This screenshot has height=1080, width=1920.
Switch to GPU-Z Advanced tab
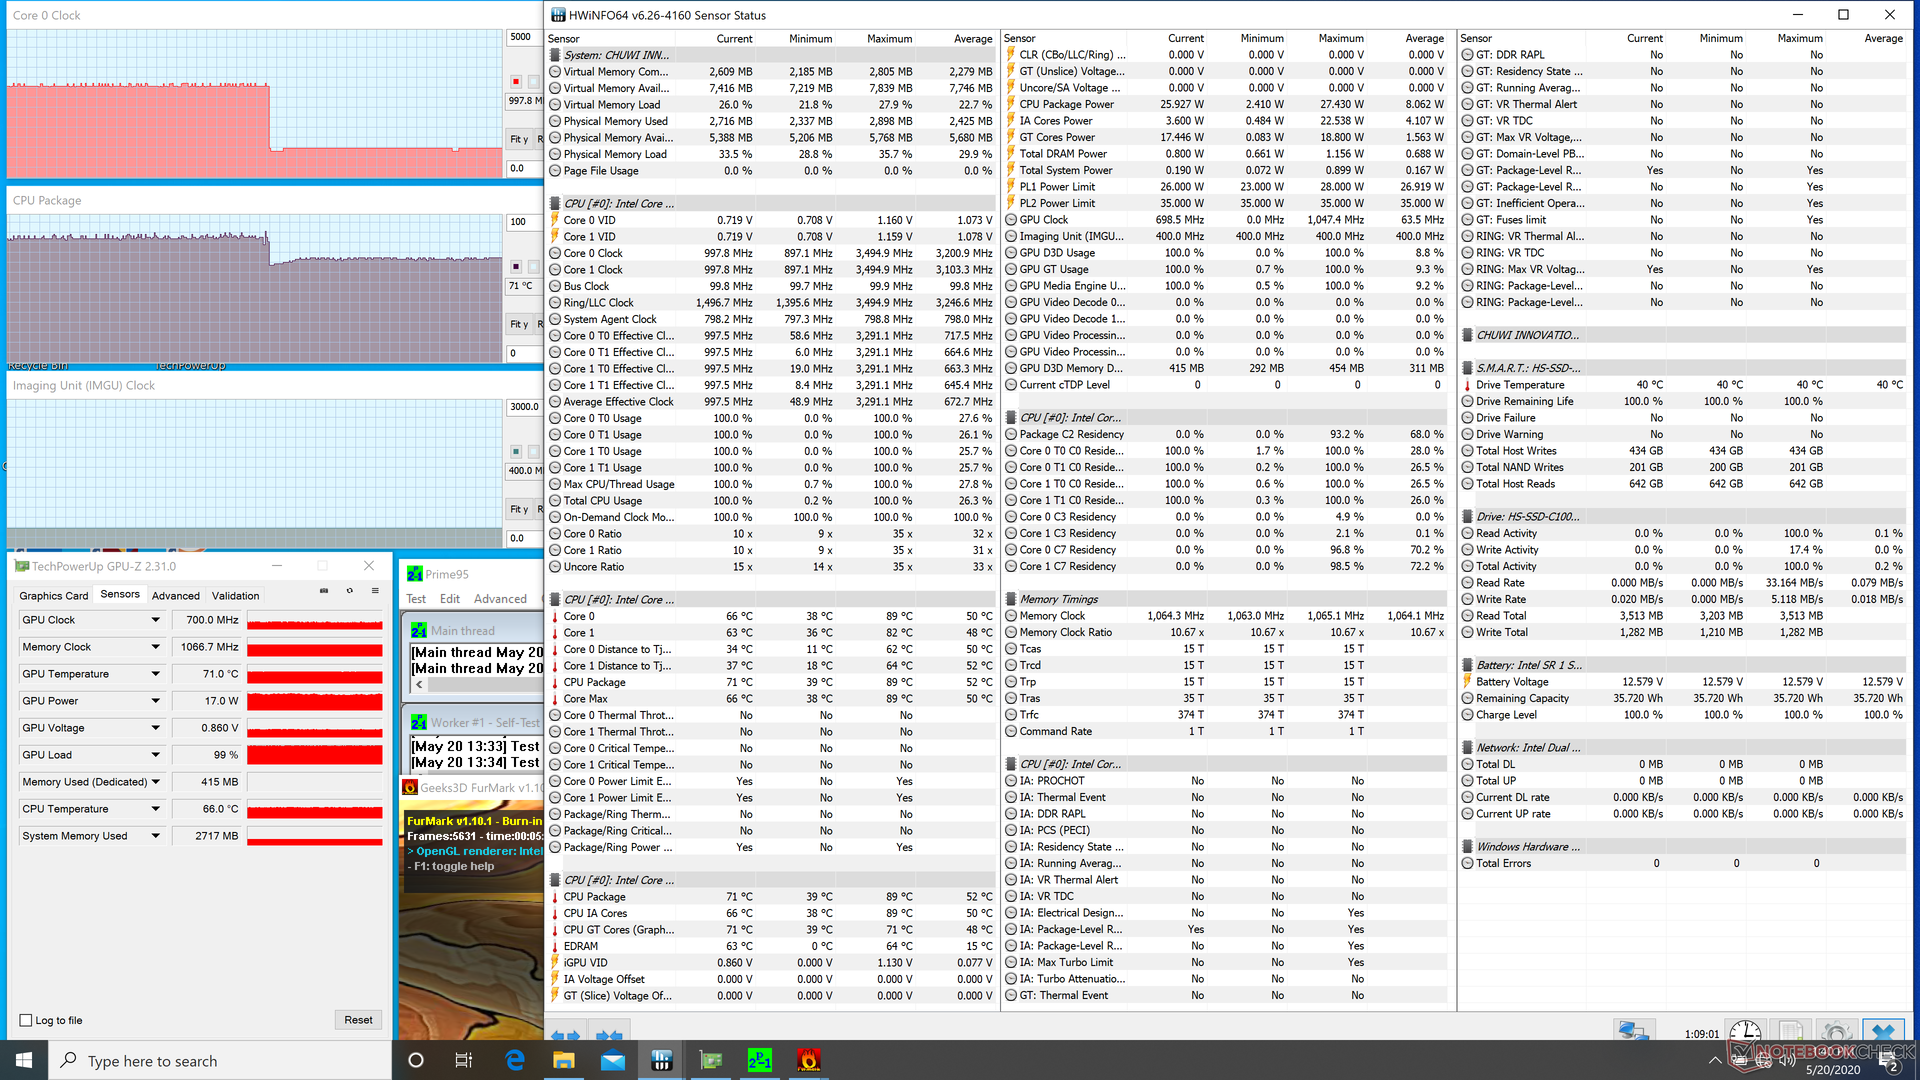176,595
